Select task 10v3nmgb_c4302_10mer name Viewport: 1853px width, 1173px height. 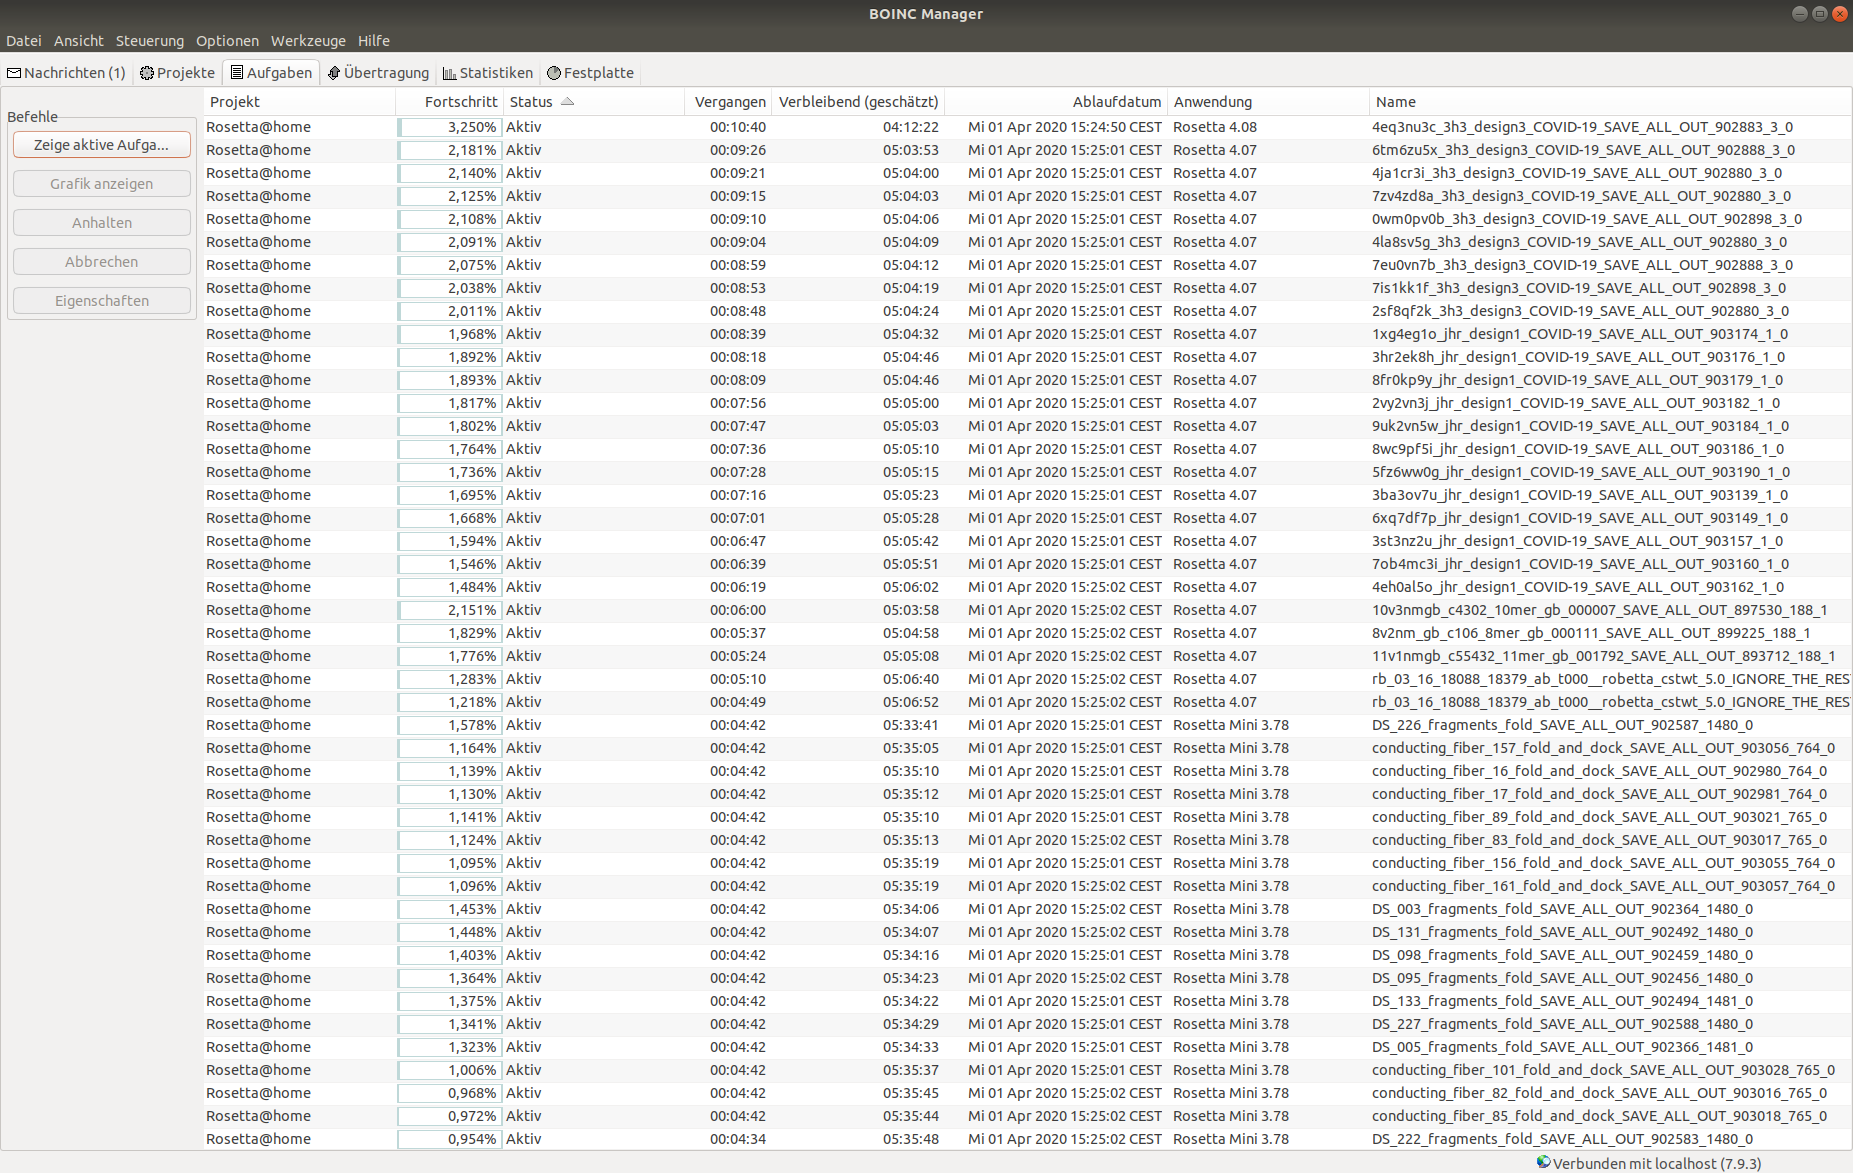(x=1599, y=610)
